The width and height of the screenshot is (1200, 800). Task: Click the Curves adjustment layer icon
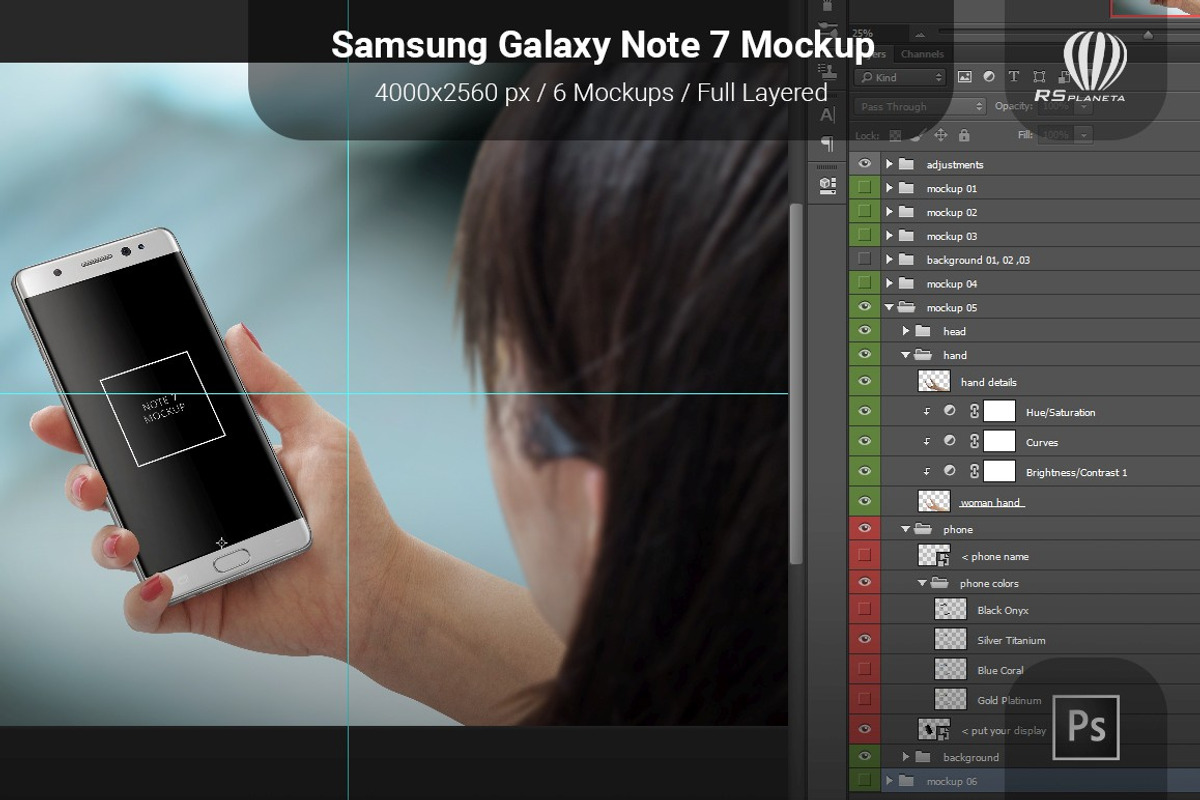point(949,441)
